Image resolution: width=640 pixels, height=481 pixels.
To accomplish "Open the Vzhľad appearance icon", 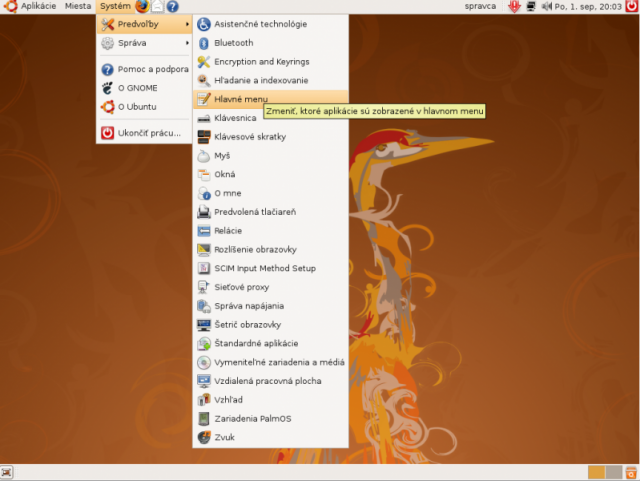I will click(x=204, y=400).
